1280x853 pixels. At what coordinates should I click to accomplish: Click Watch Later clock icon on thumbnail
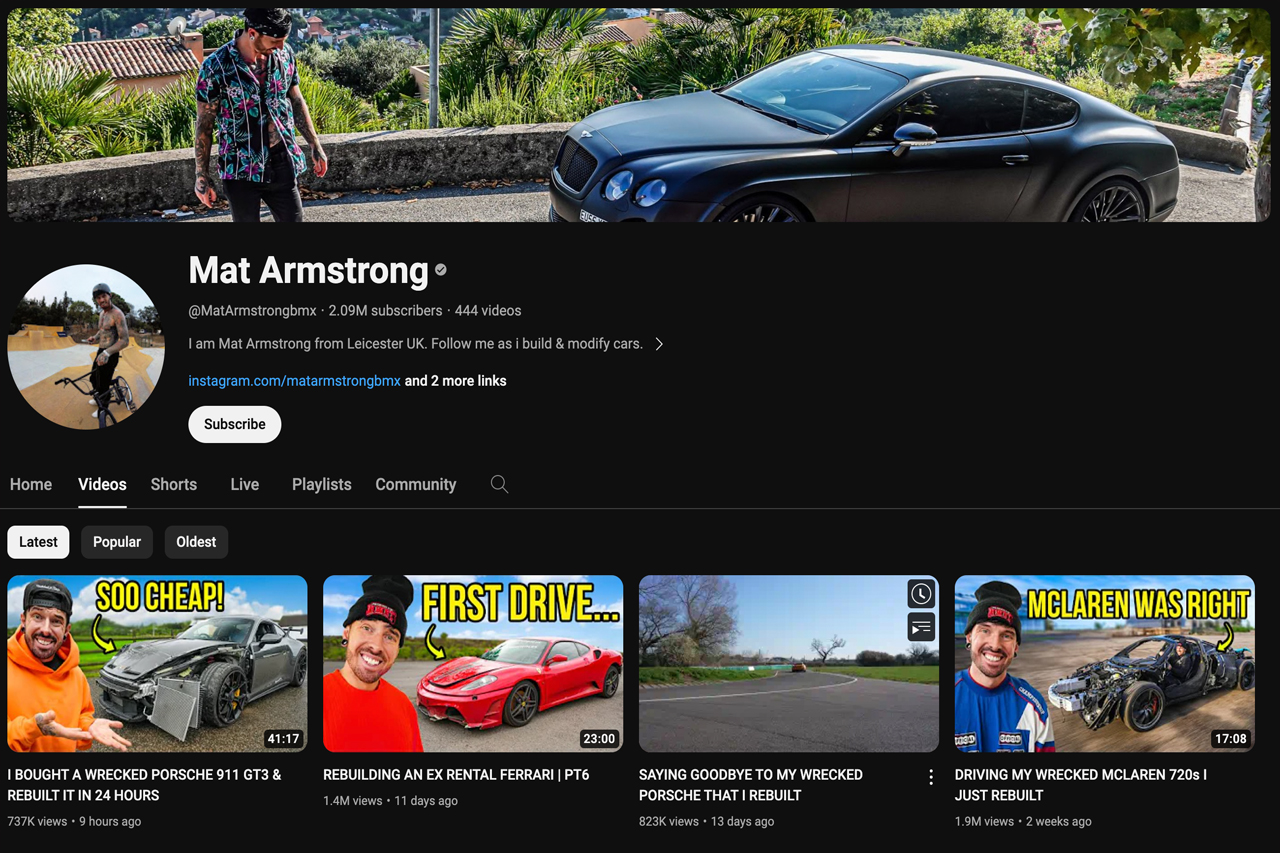(921, 594)
